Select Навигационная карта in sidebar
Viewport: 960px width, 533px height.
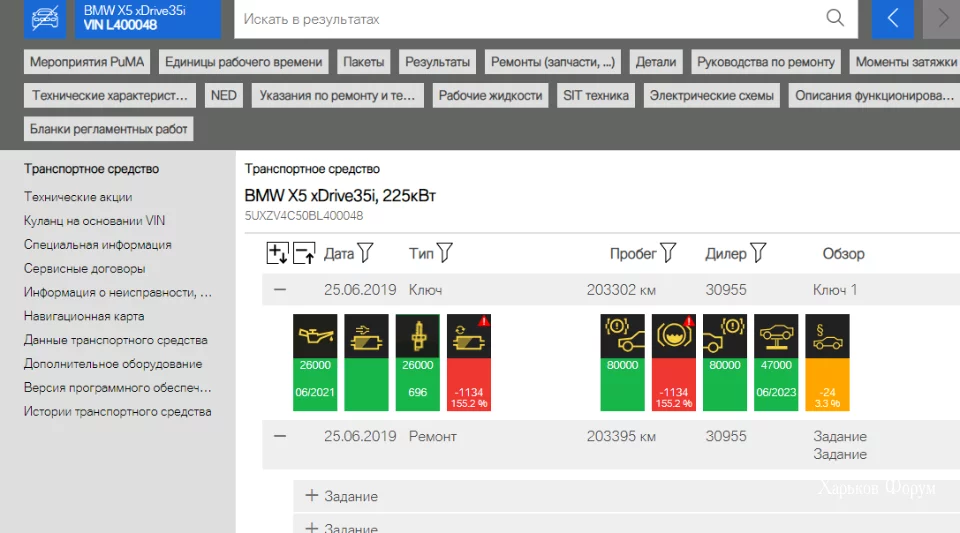84,316
